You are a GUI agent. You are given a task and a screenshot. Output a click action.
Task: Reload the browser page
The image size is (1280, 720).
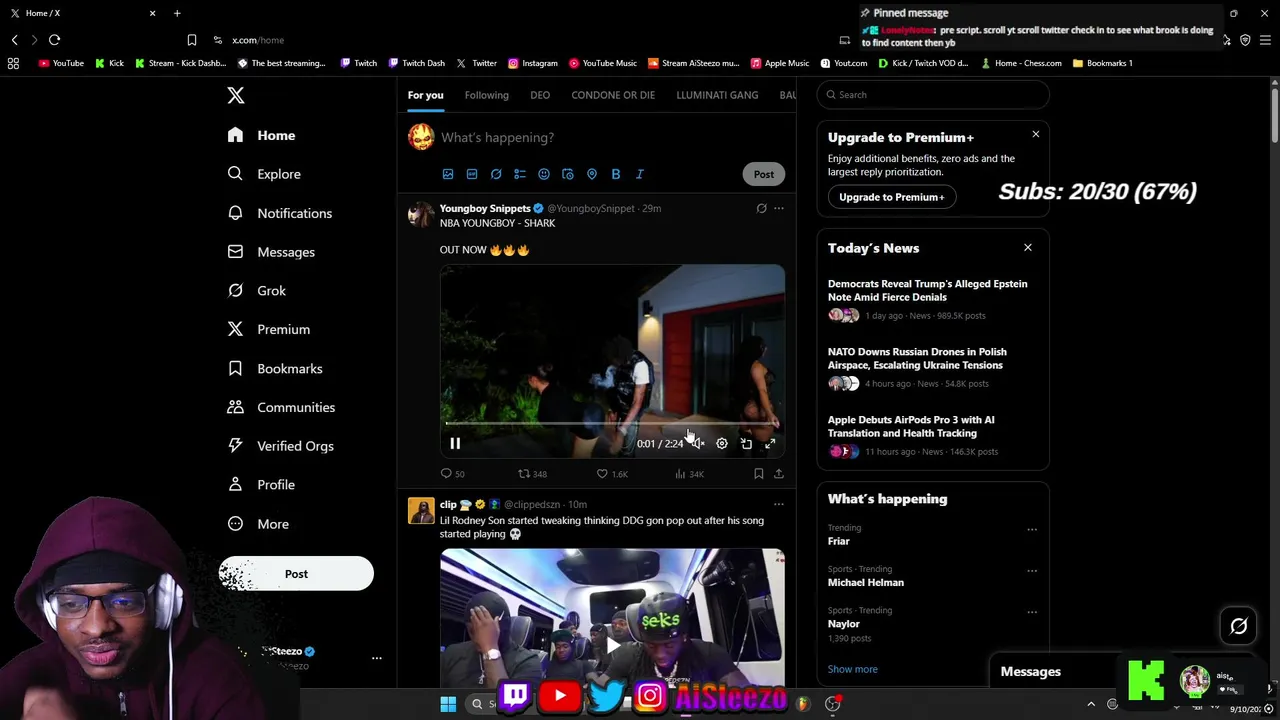point(54,40)
